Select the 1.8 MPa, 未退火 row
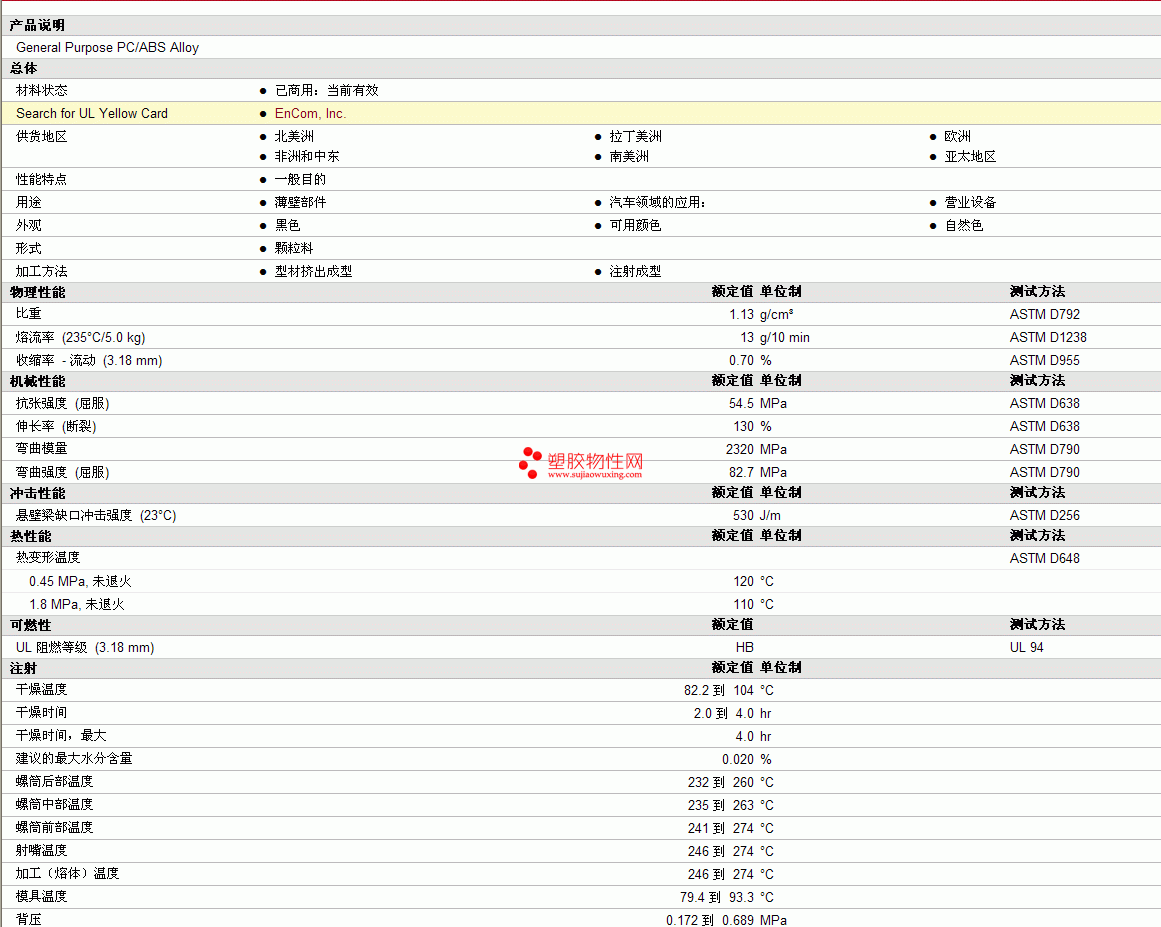The image size is (1161, 927). [x=580, y=604]
